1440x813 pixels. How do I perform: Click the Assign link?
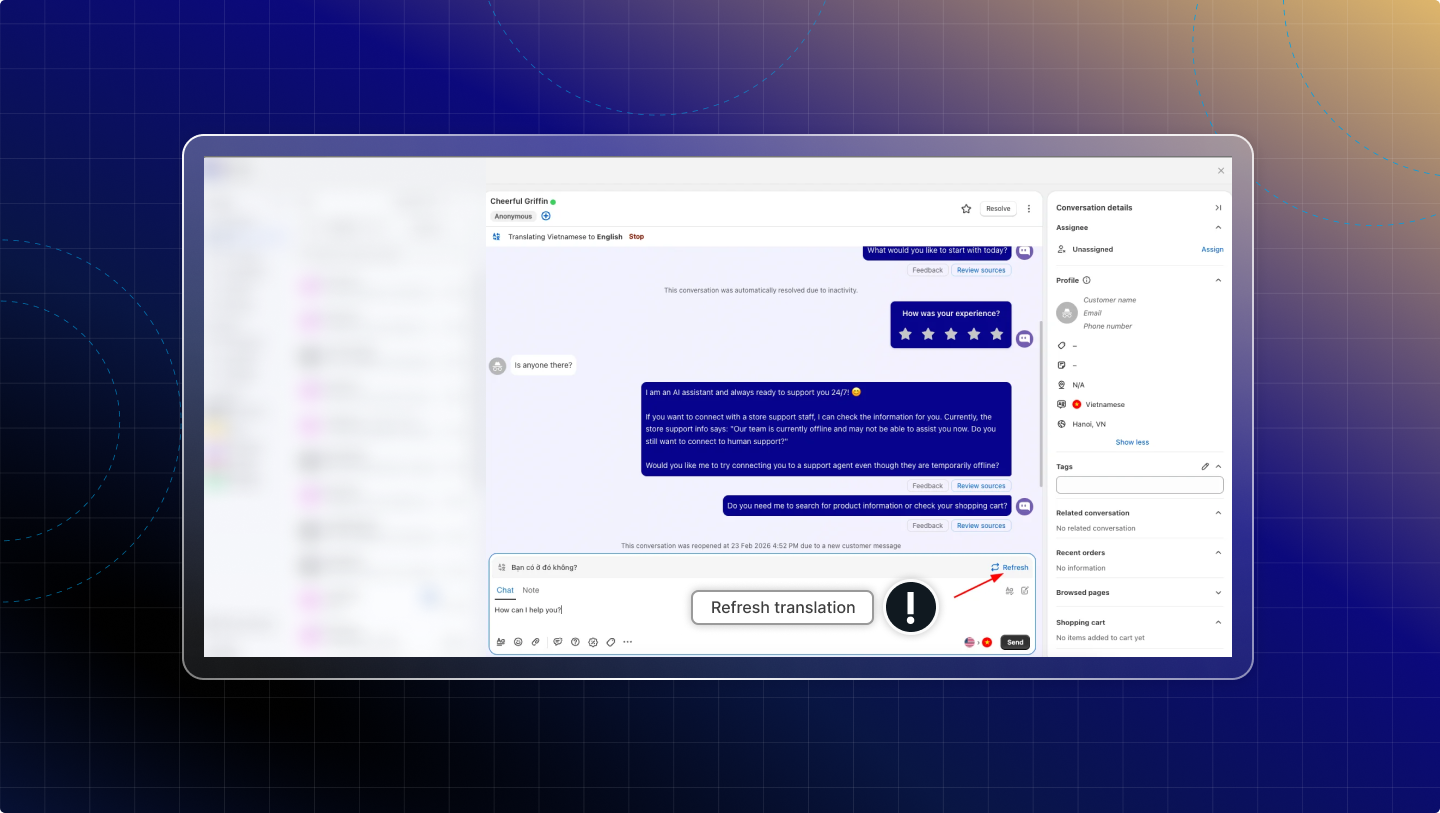click(x=1211, y=250)
